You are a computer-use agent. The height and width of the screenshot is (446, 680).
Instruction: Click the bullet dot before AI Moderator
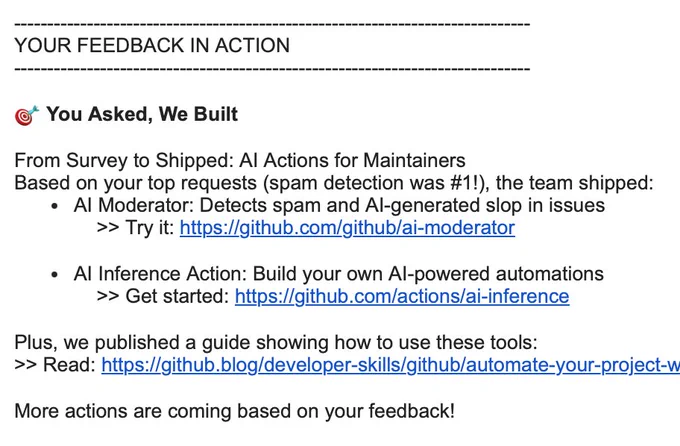[54, 206]
